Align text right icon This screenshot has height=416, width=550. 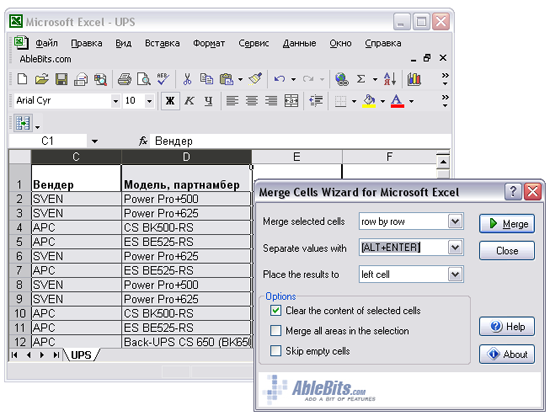point(271,101)
